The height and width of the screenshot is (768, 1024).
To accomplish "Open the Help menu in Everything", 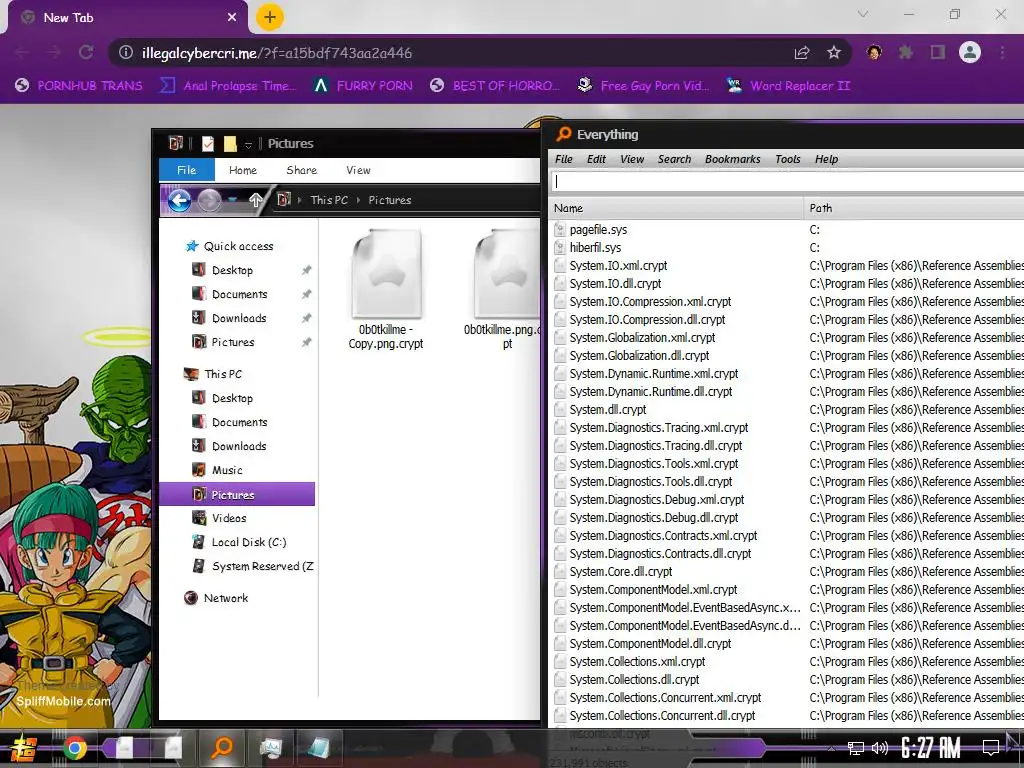I will pyautogui.click(x=826, y=159).
